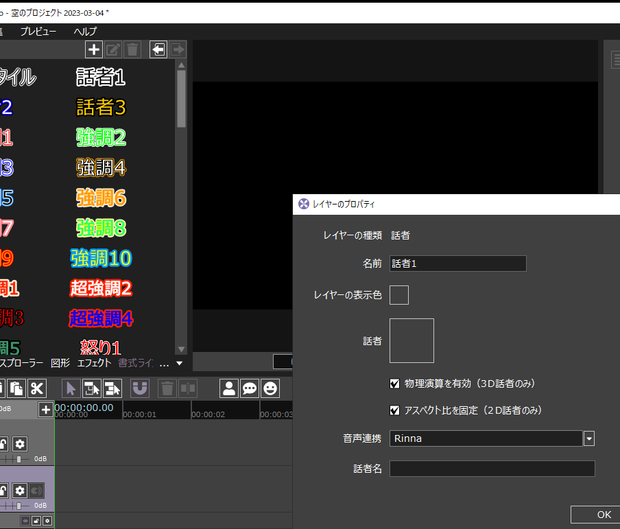This screenshot has height=529, width=620.
Task: Click the style list scrollbar thumb
Action: pyautogui.click(x=181, y=99)
